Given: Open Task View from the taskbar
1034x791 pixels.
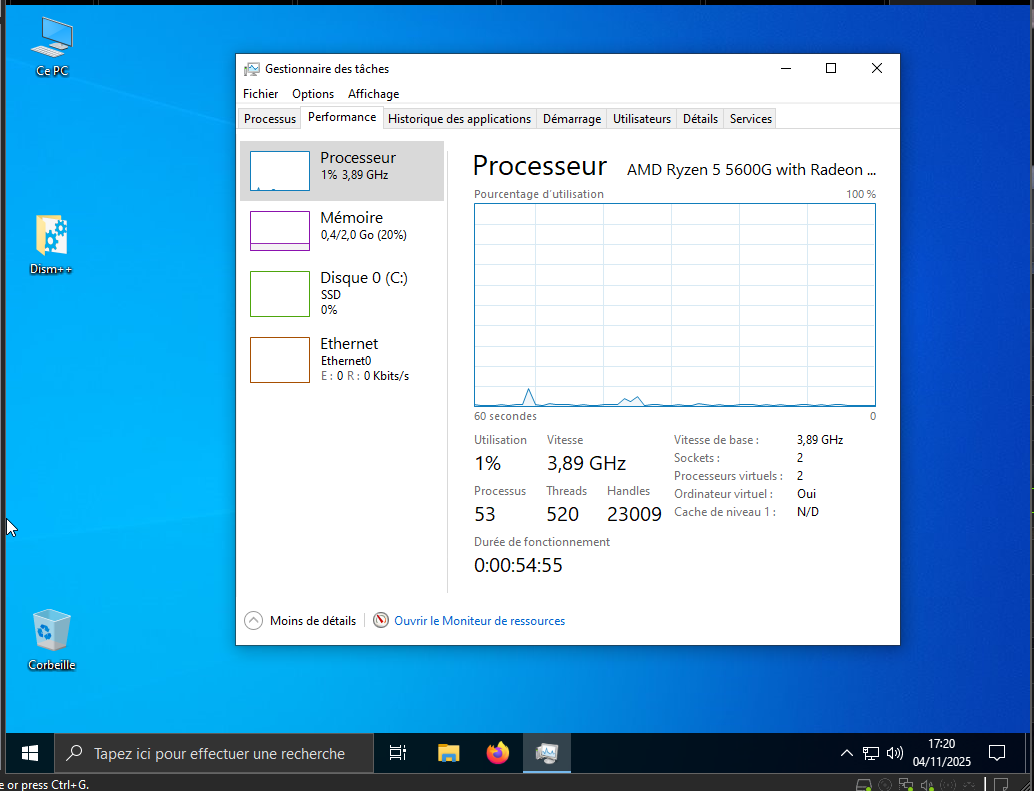Looking at the screenshot, I should (x=398, y=753).
